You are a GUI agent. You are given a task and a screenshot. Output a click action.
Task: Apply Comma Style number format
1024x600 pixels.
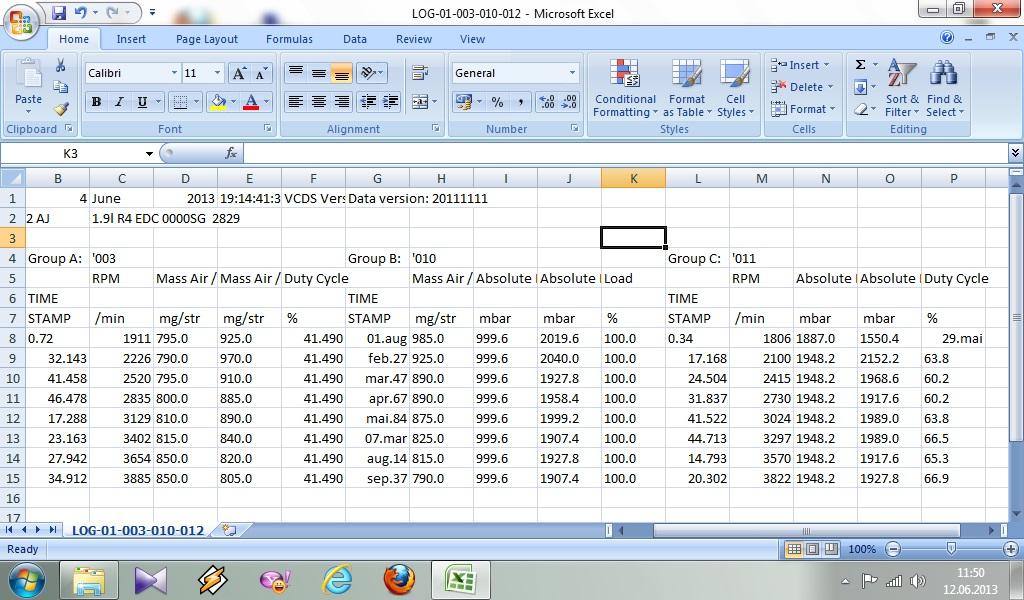coord(520,102)
